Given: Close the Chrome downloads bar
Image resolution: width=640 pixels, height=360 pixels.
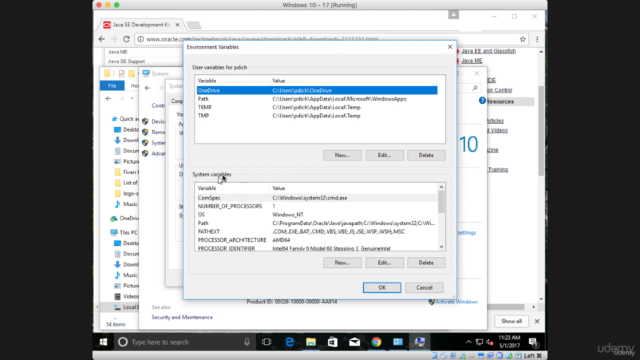Looking at the screenshot, I should [x=537, y=321].
